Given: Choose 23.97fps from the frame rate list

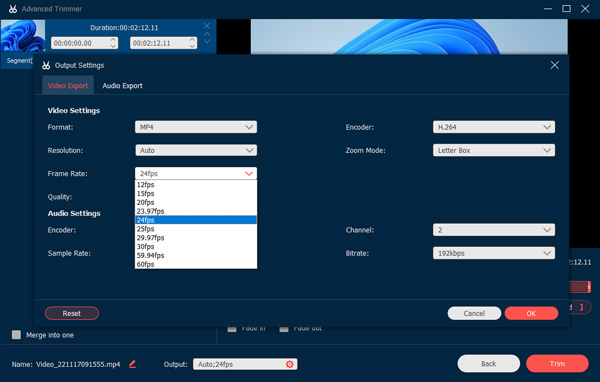Looking at the screenshot, I should 196,211.
